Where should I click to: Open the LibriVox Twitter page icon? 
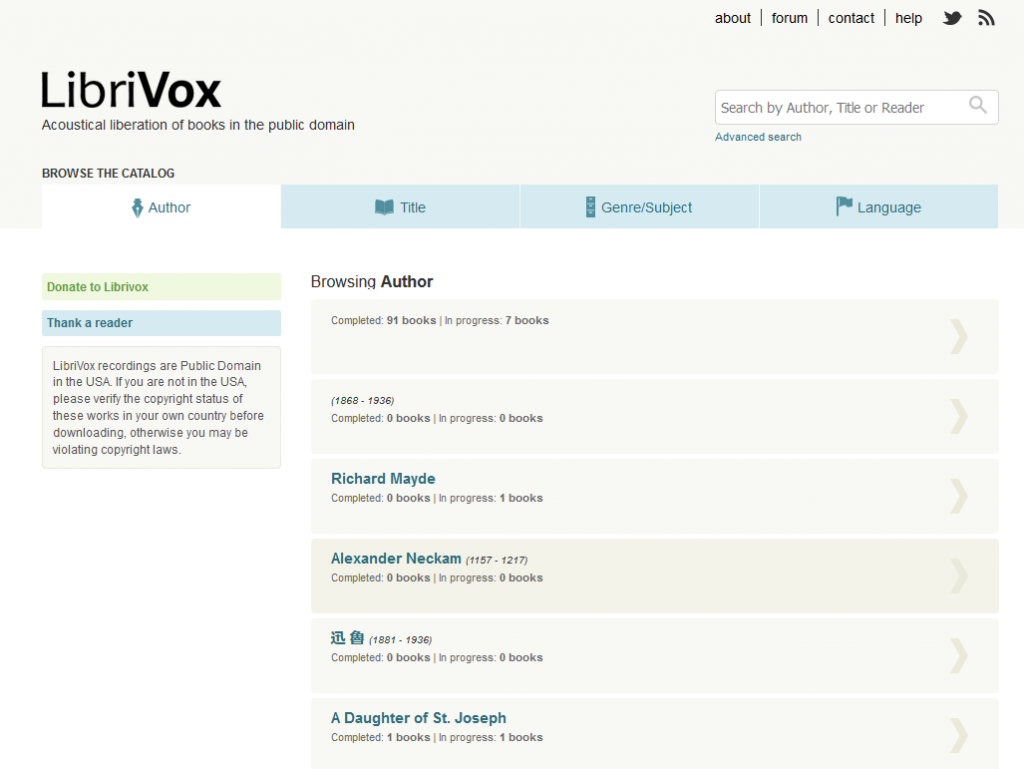click(952, 18)
